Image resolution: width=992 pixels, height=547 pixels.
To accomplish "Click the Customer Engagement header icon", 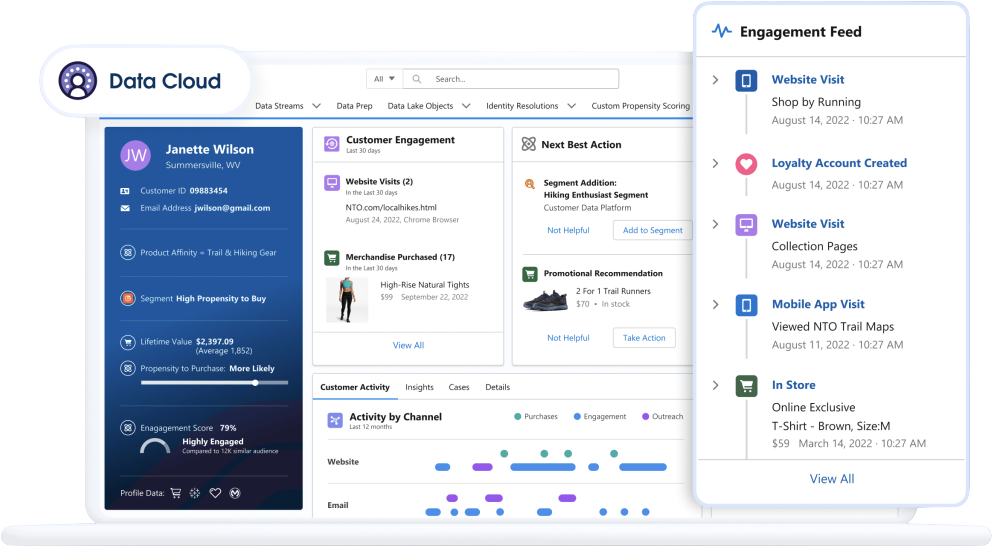I will (332, 144).
